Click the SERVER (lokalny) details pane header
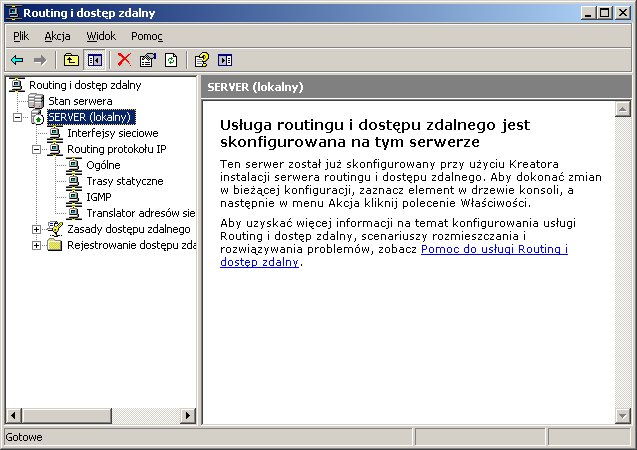The image size is (637, 450). tap(416, 87)
